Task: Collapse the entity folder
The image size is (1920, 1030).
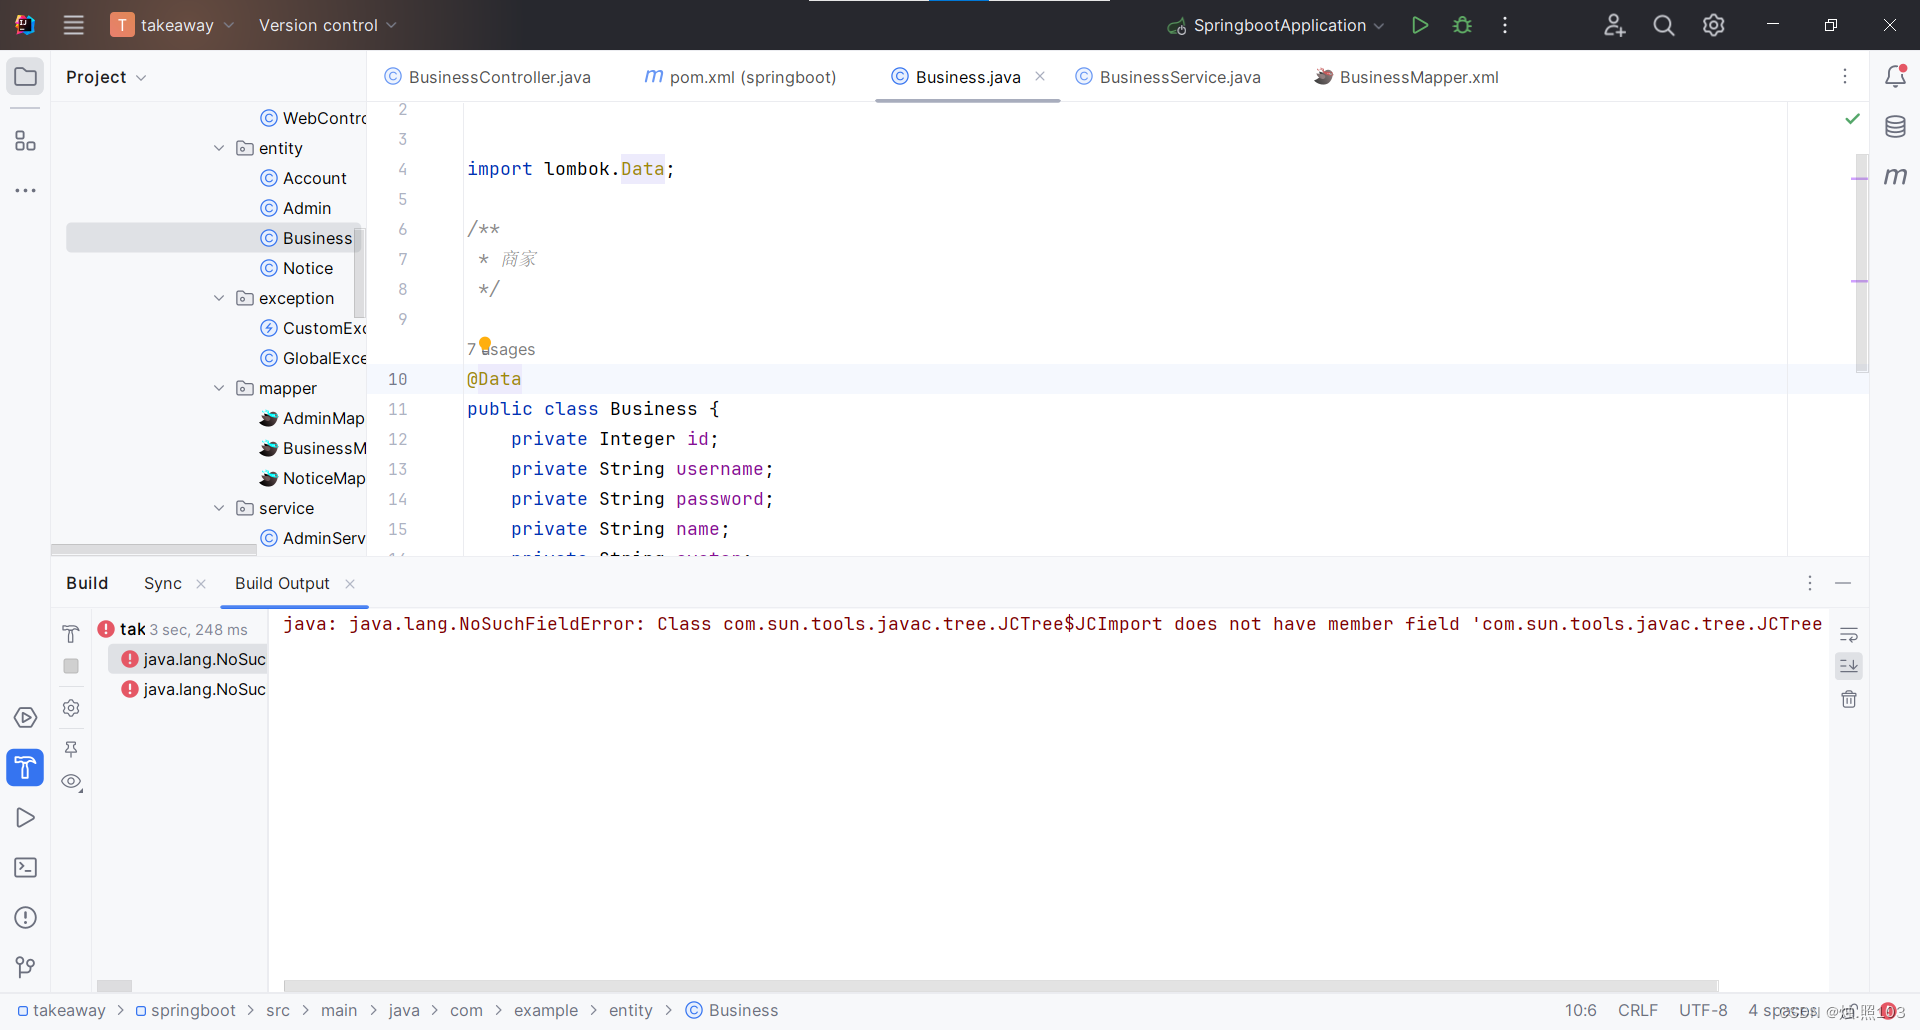Action: tap(219, 148)
